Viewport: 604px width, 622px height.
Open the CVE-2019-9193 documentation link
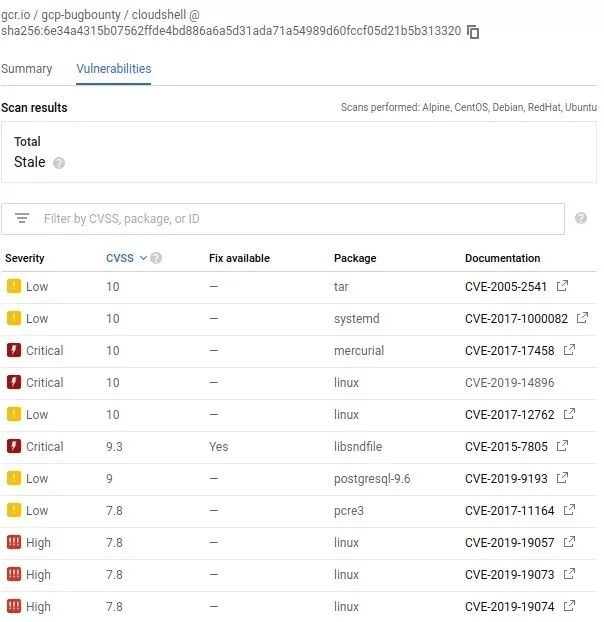[x=506, y=479]
